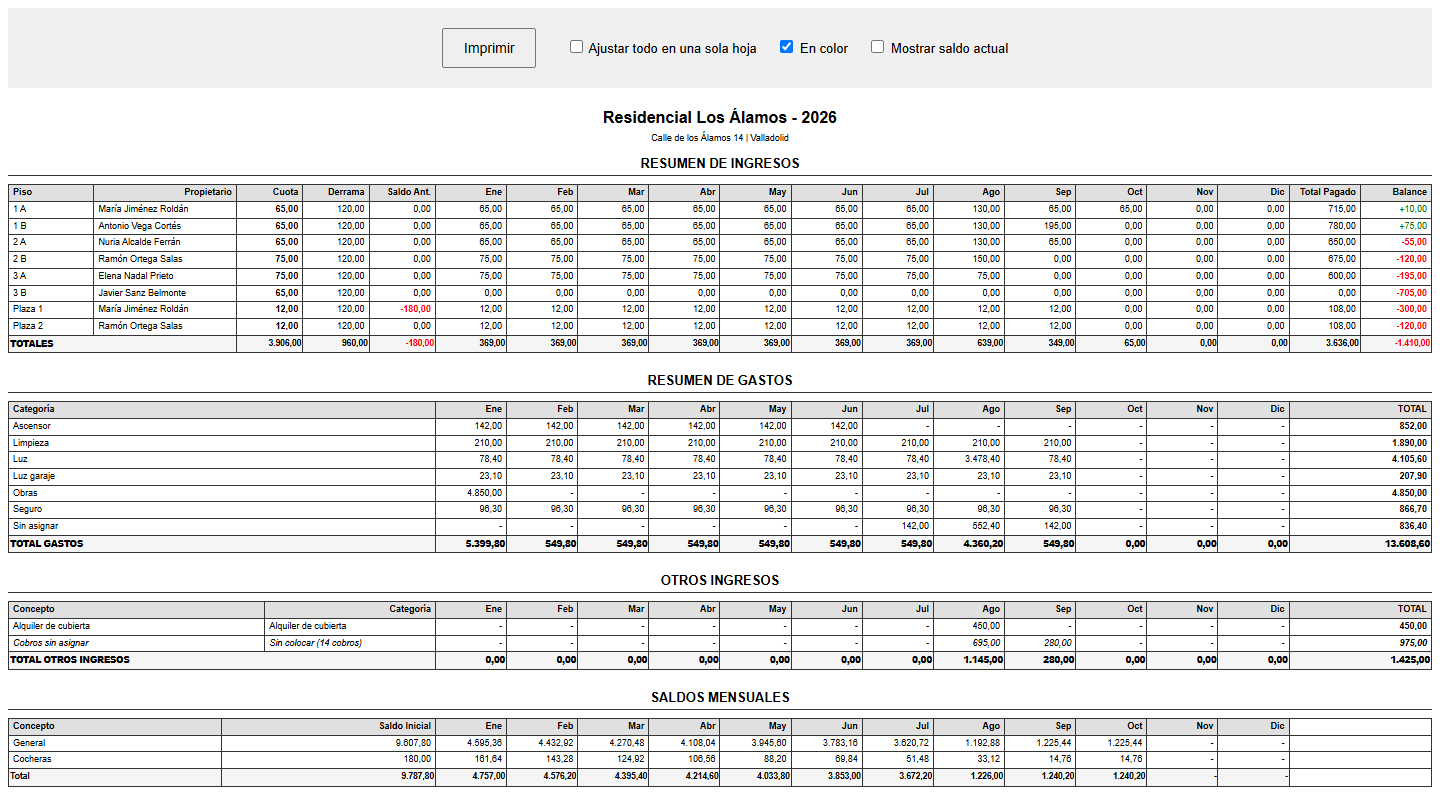The image size is (1440, 807).
Task: Click the General saldos row label
Action: click(29, 743)
